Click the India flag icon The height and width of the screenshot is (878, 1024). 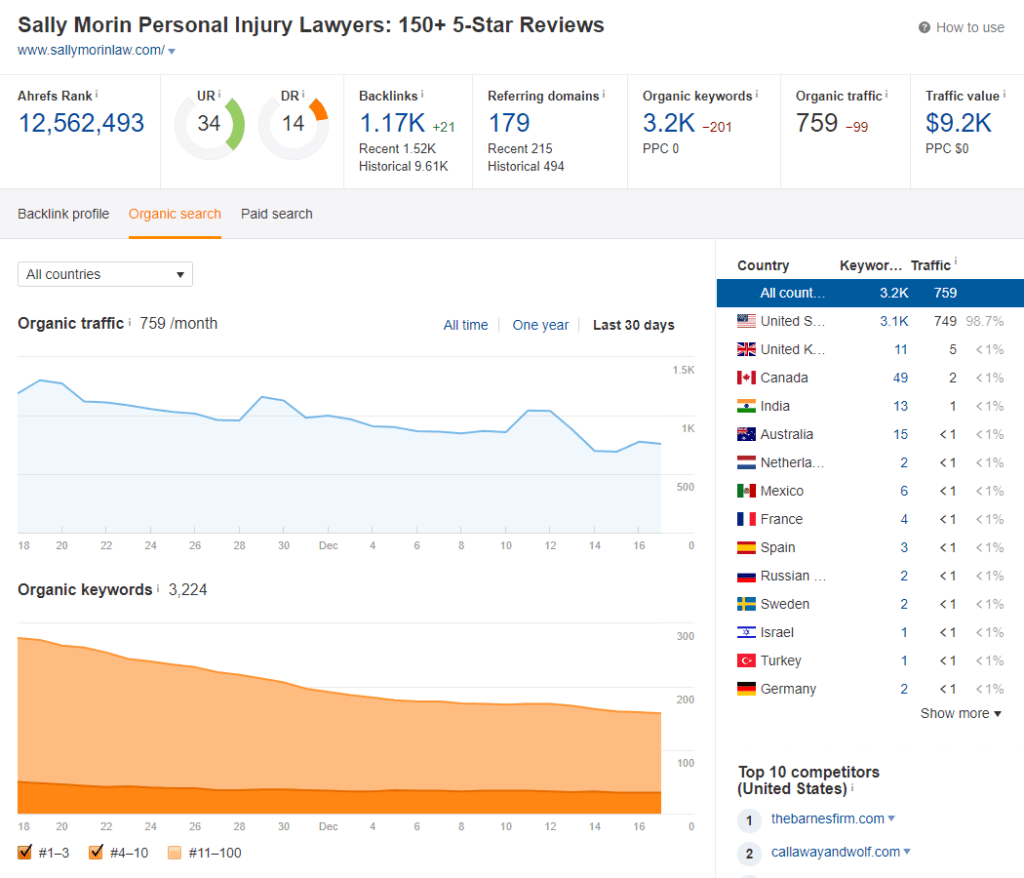(746, 406)
